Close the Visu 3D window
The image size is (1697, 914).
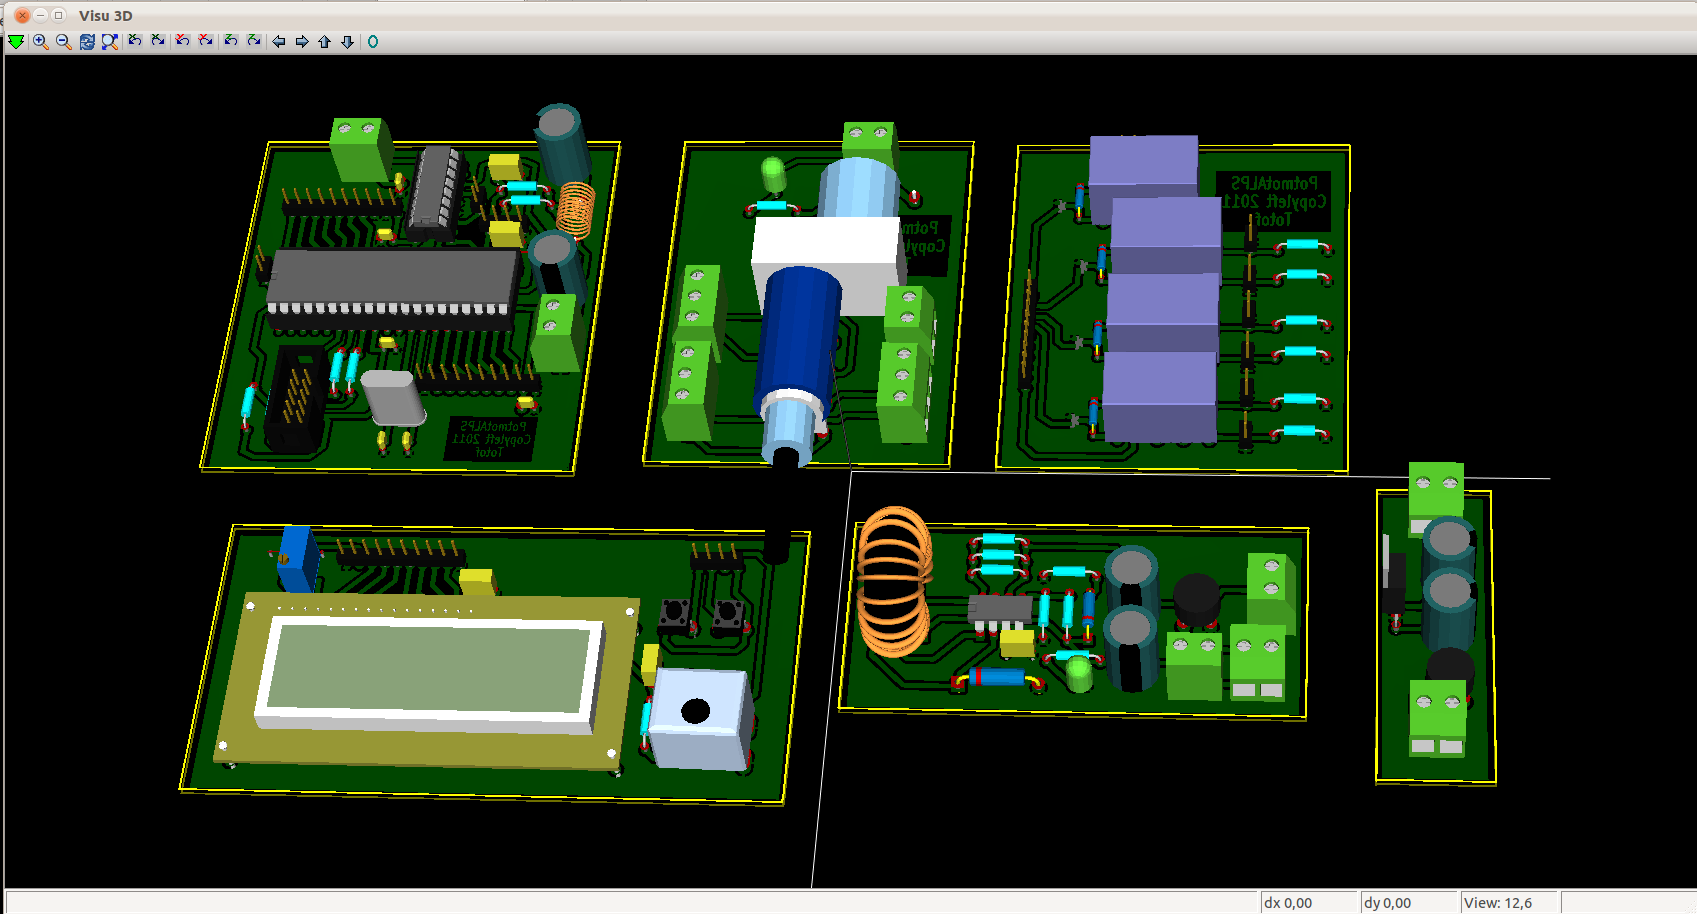click(x=22, y=15)
